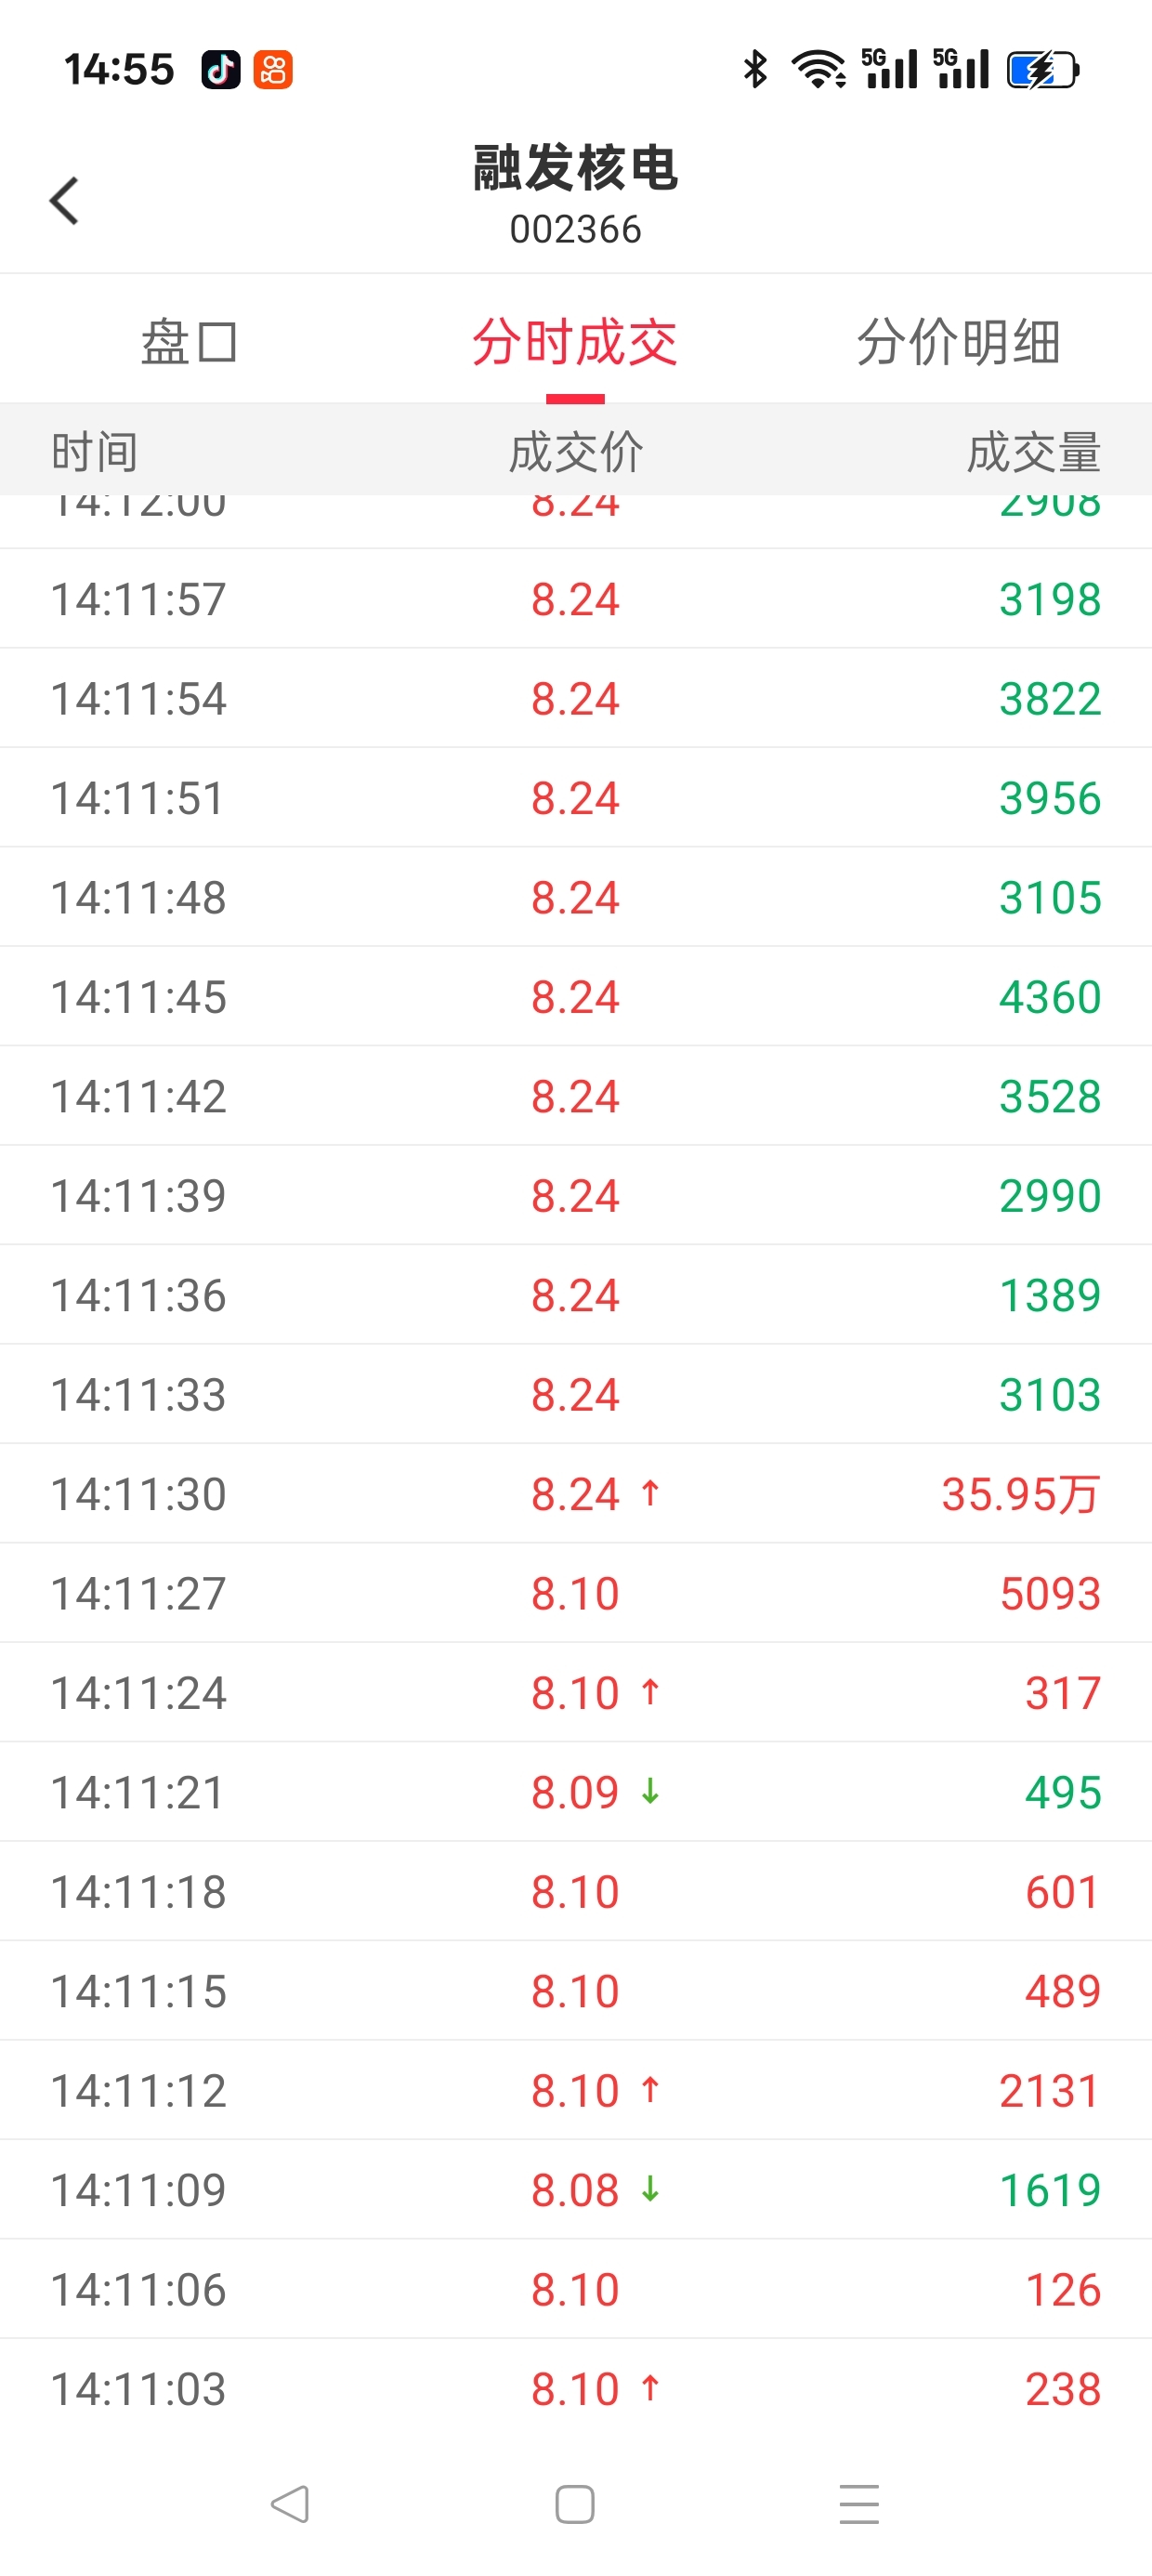
Task: Tap the stock title 融发核电 002366
Action: [x=575, y=194]
